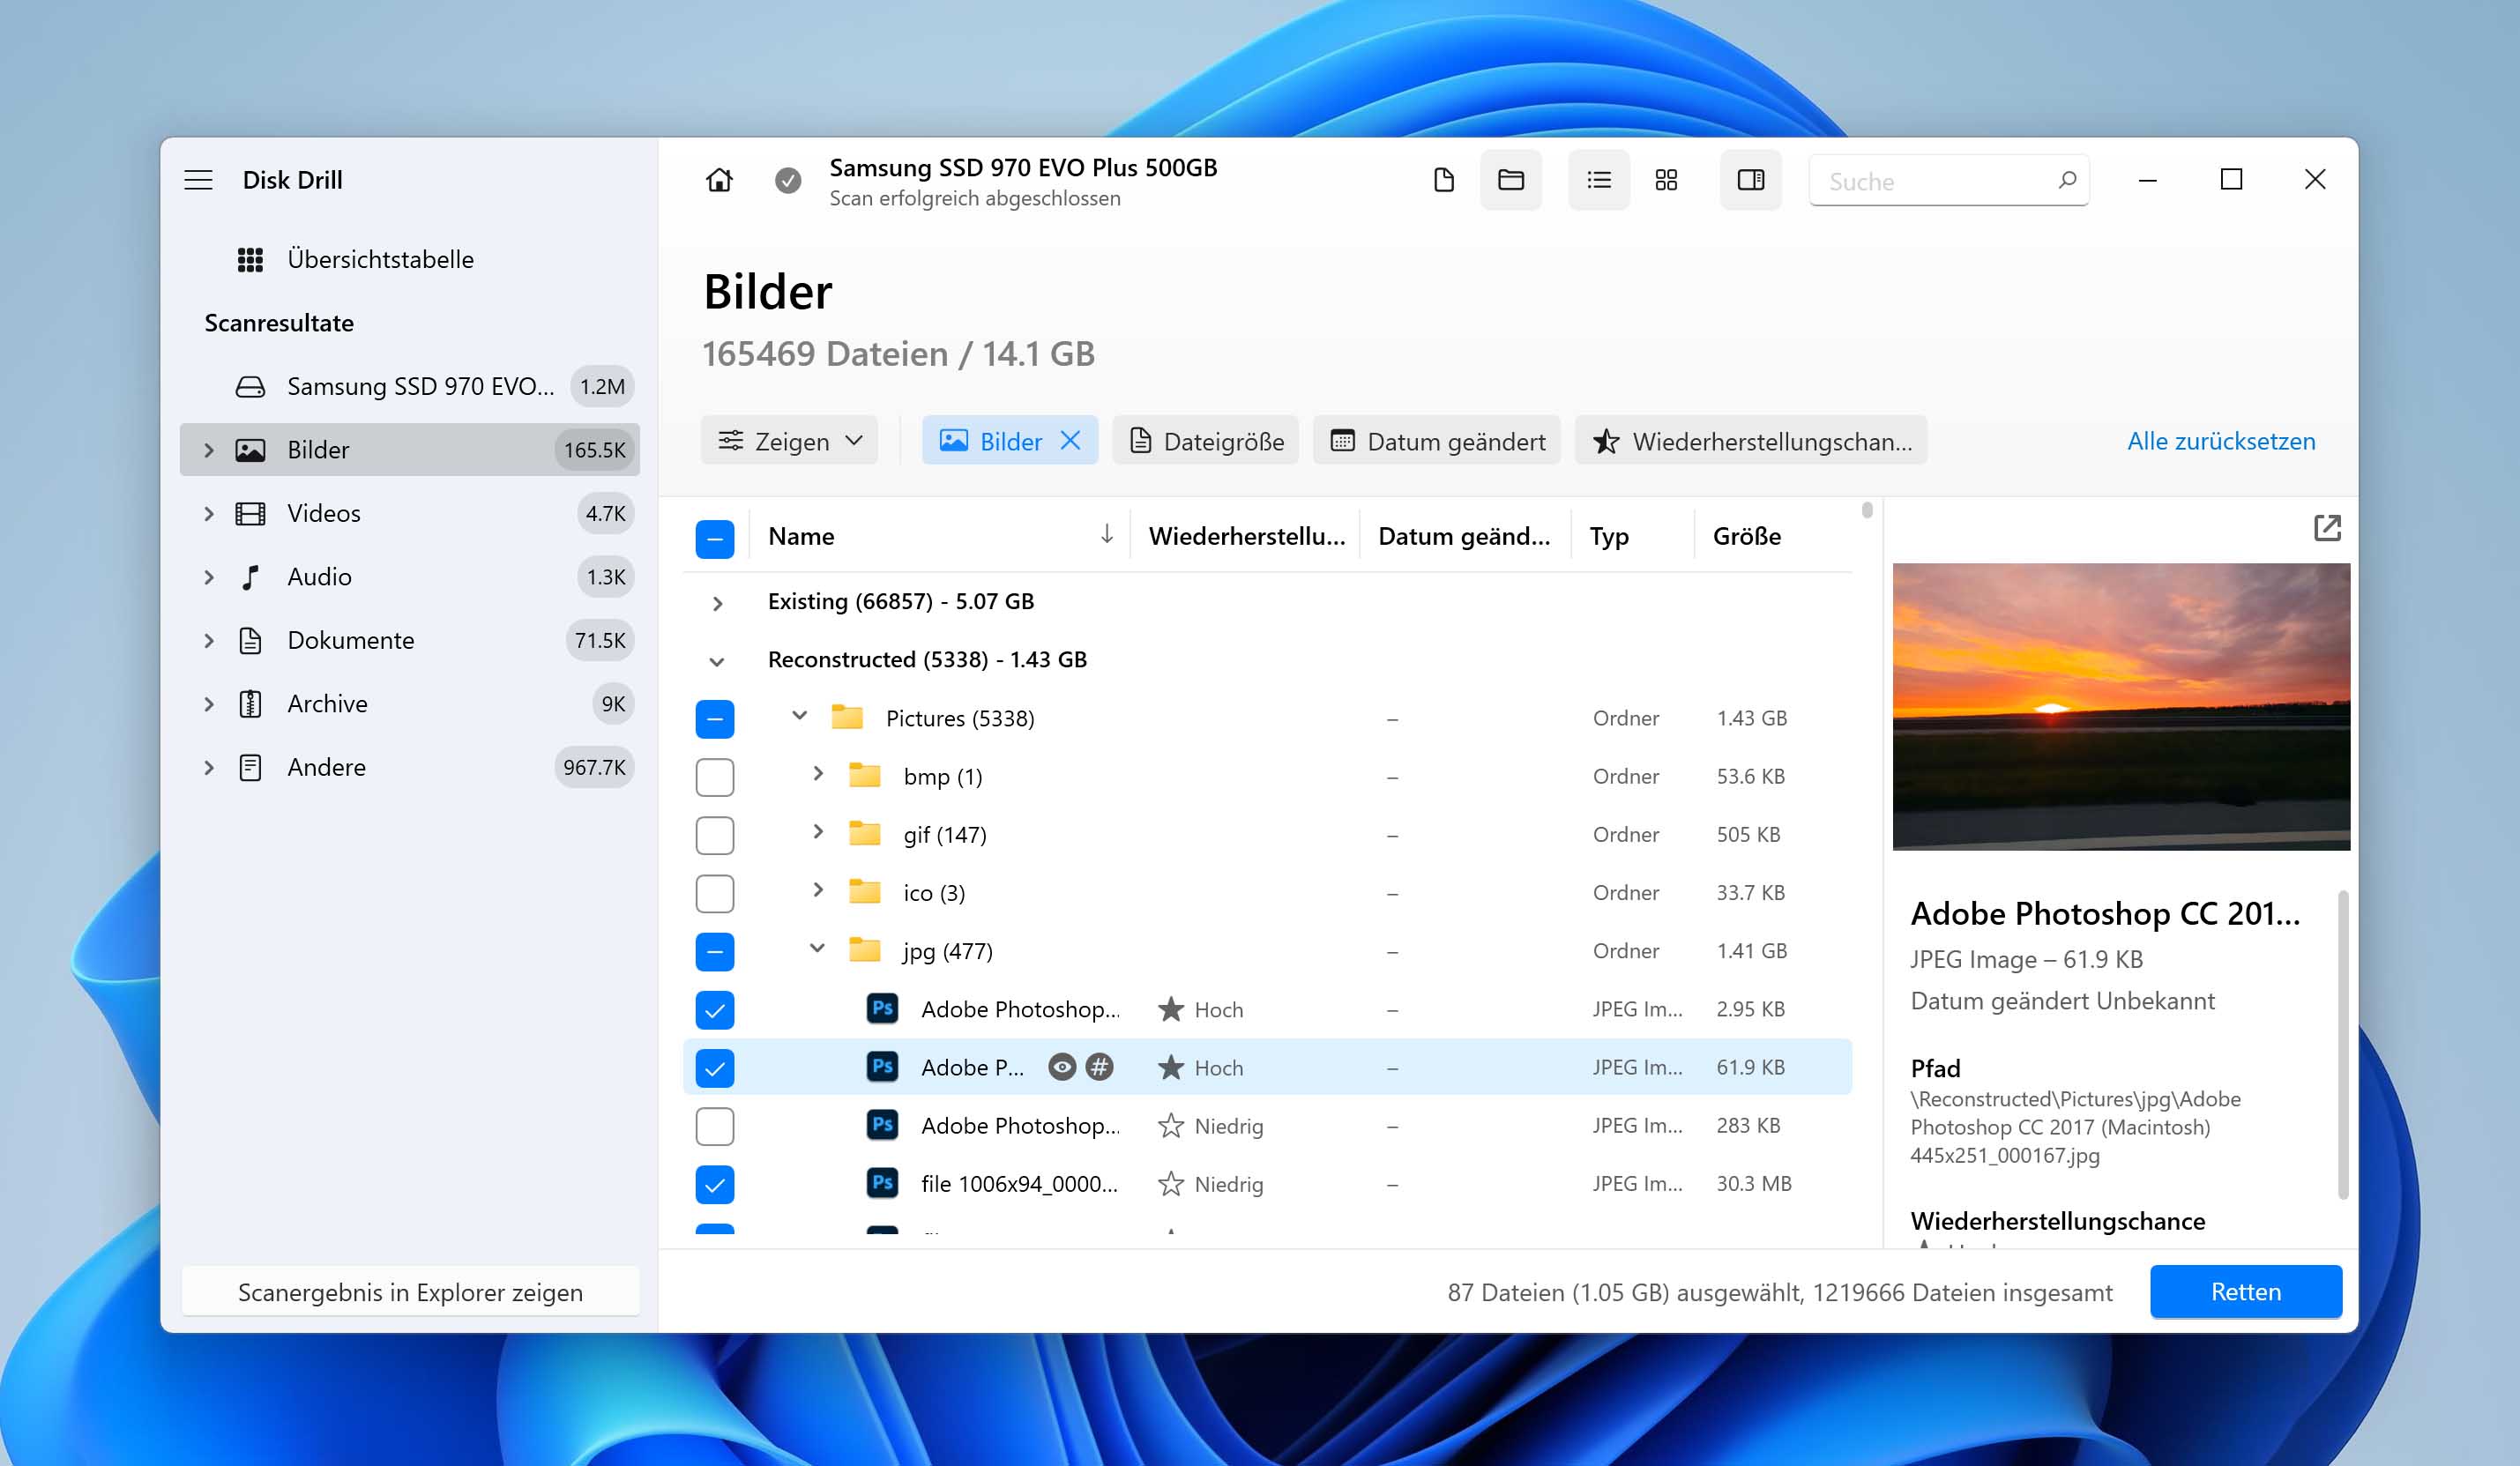Expand the ico (3) folder

pyautogui.click(x=817, y=890)
